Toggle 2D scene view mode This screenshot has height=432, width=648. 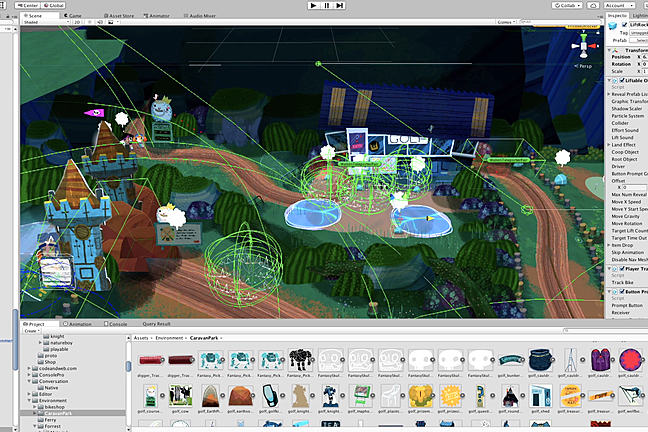click(77, 22)
